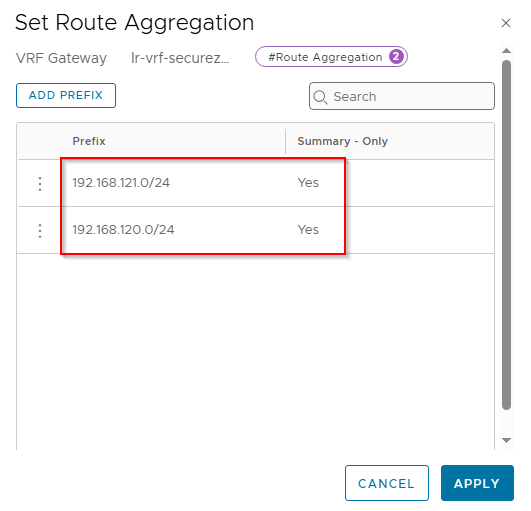
Task: Sort by Prefix column header
Action: [89, 141]
